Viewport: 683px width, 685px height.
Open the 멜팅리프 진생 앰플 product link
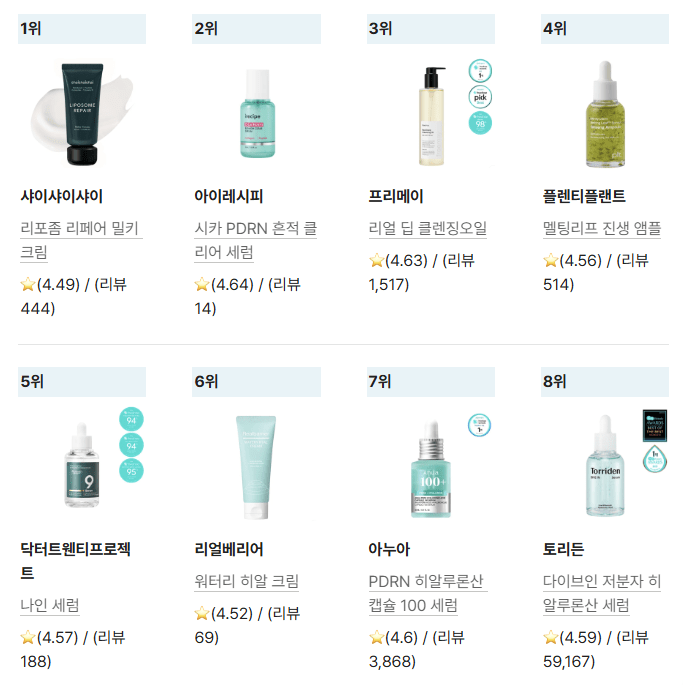601,228
